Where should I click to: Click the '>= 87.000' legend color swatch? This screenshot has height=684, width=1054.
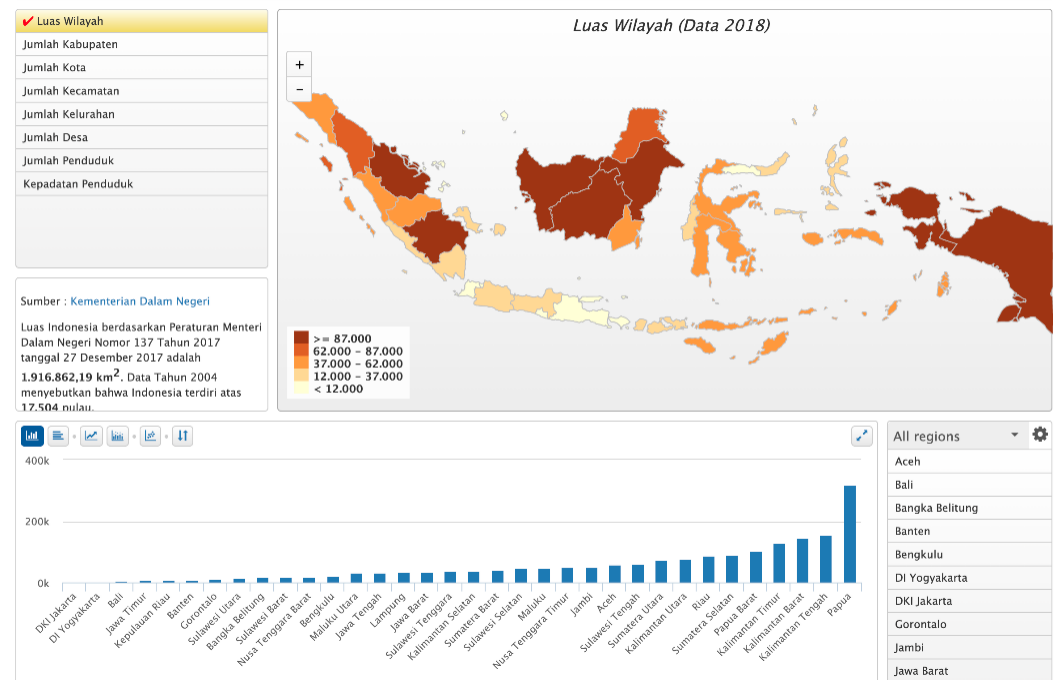301,338
